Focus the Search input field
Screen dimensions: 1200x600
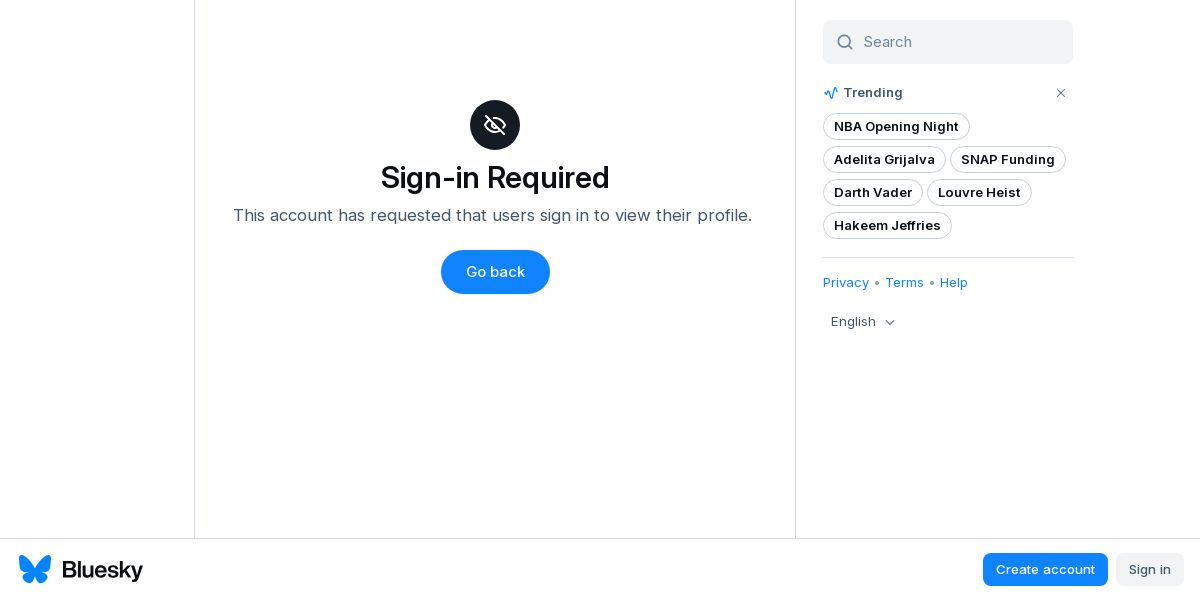coord(948,42)
